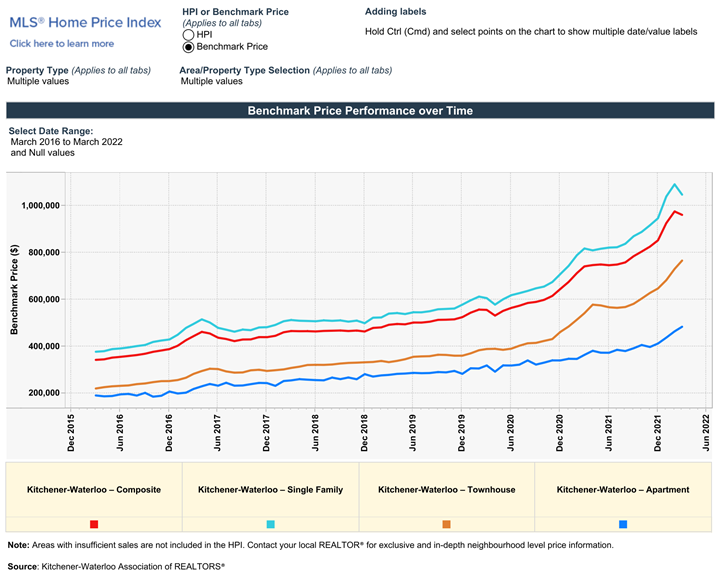Click the blue Apartment legend square
This screenshot has width=720, height=576.
[623, 524]
